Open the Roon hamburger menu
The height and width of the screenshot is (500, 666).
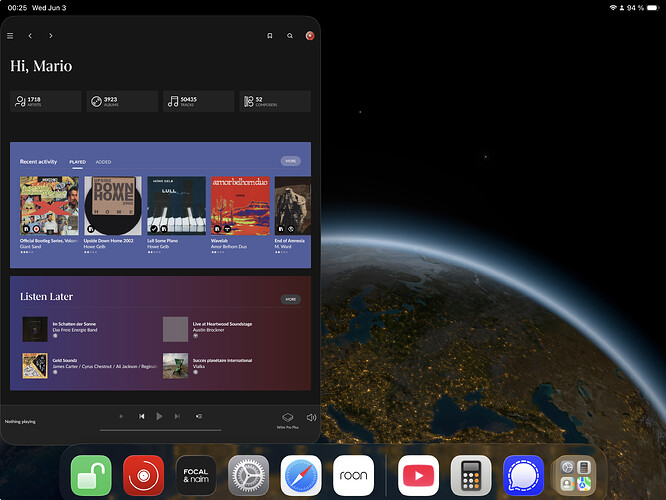point(10,36)
